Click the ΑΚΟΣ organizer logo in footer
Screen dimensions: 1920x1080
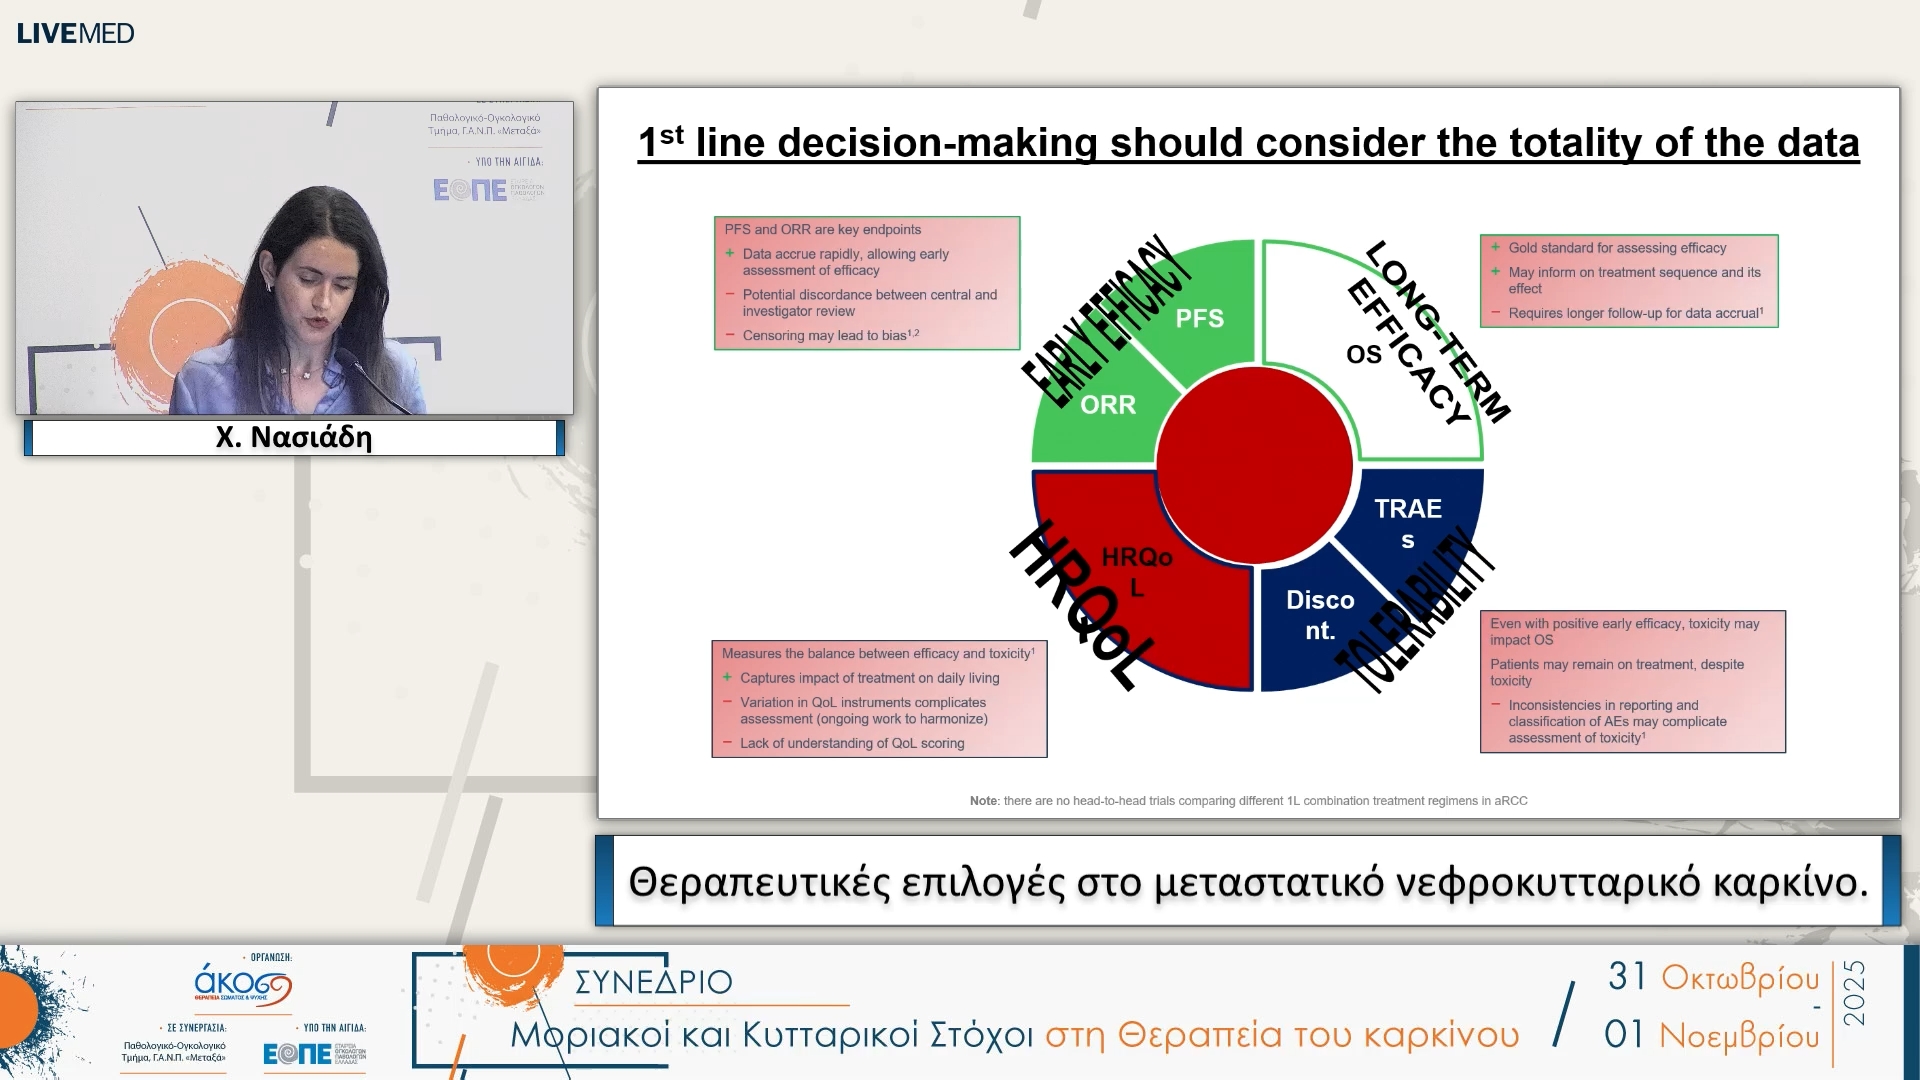tap(243, 984)
